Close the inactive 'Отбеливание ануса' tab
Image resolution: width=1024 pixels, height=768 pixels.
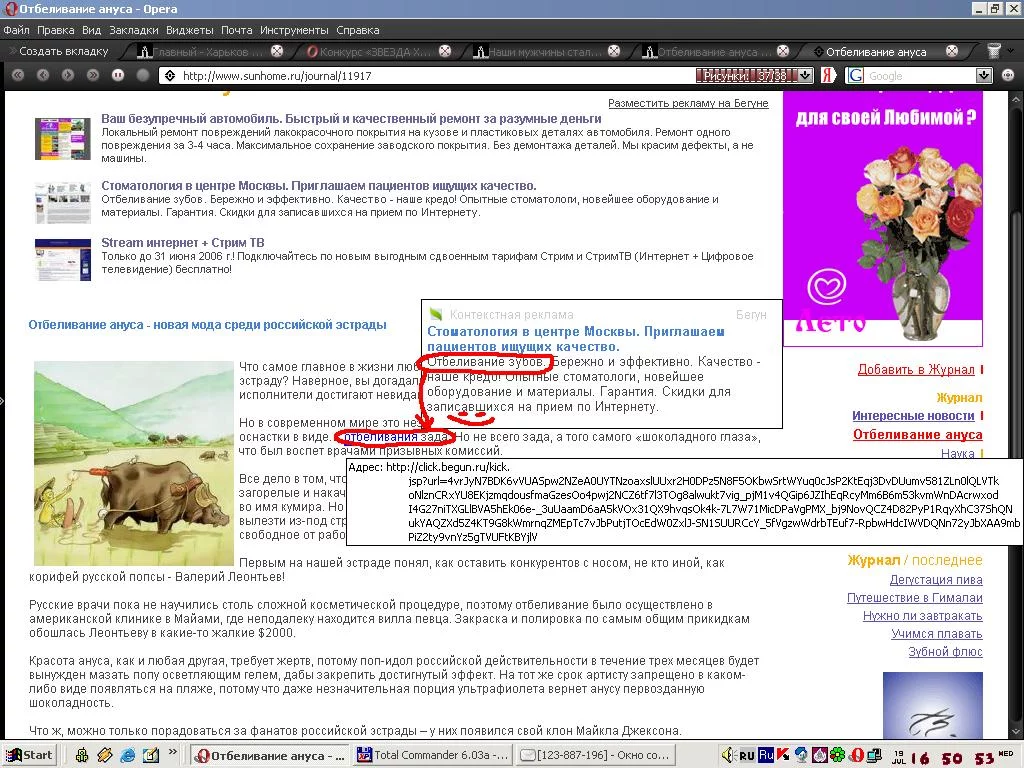point(783,51)
